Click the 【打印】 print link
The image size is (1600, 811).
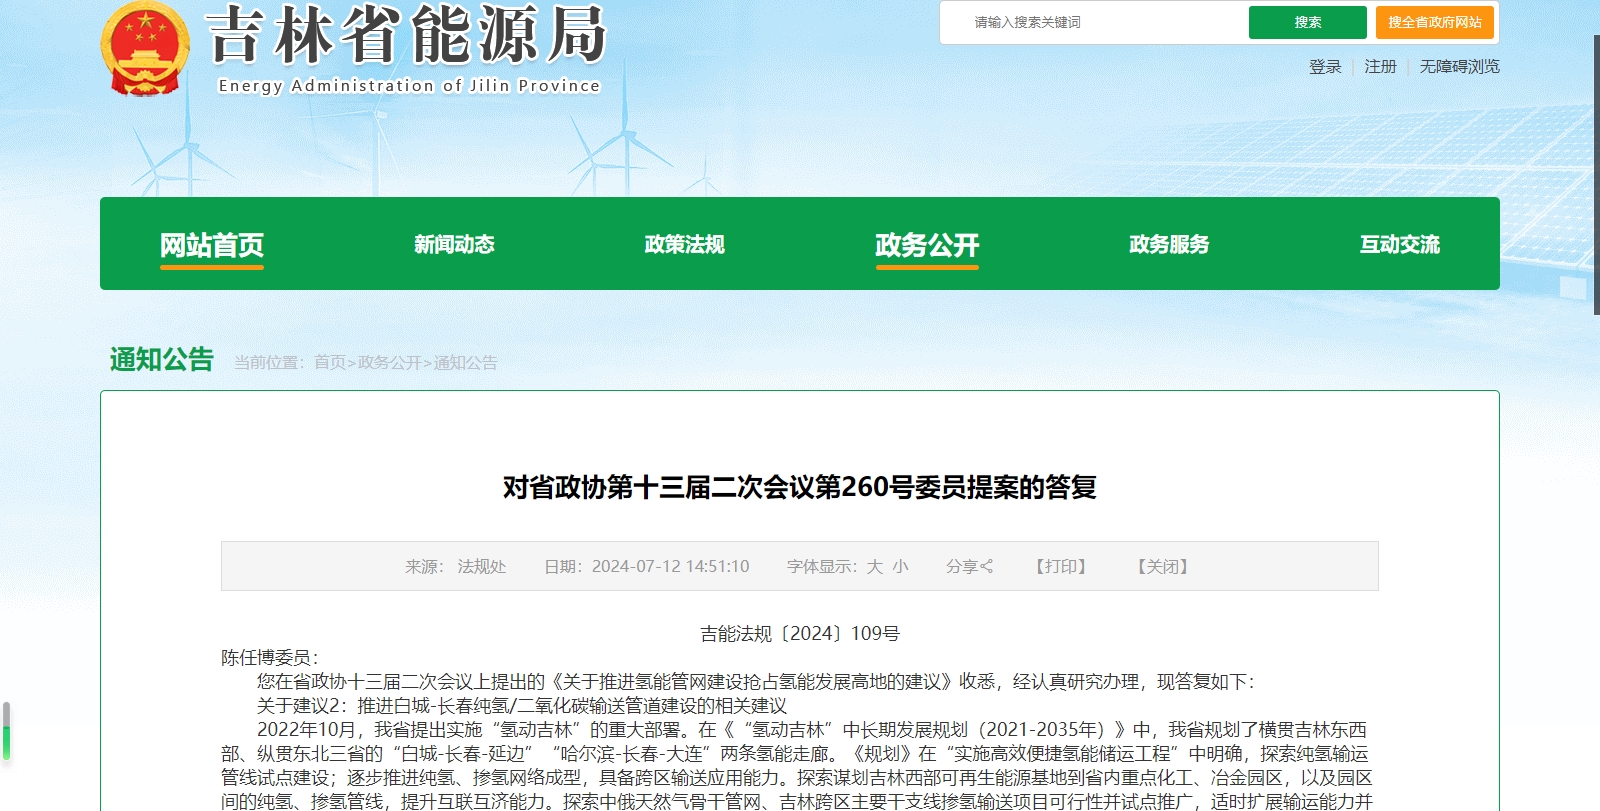click(1061, 566)
